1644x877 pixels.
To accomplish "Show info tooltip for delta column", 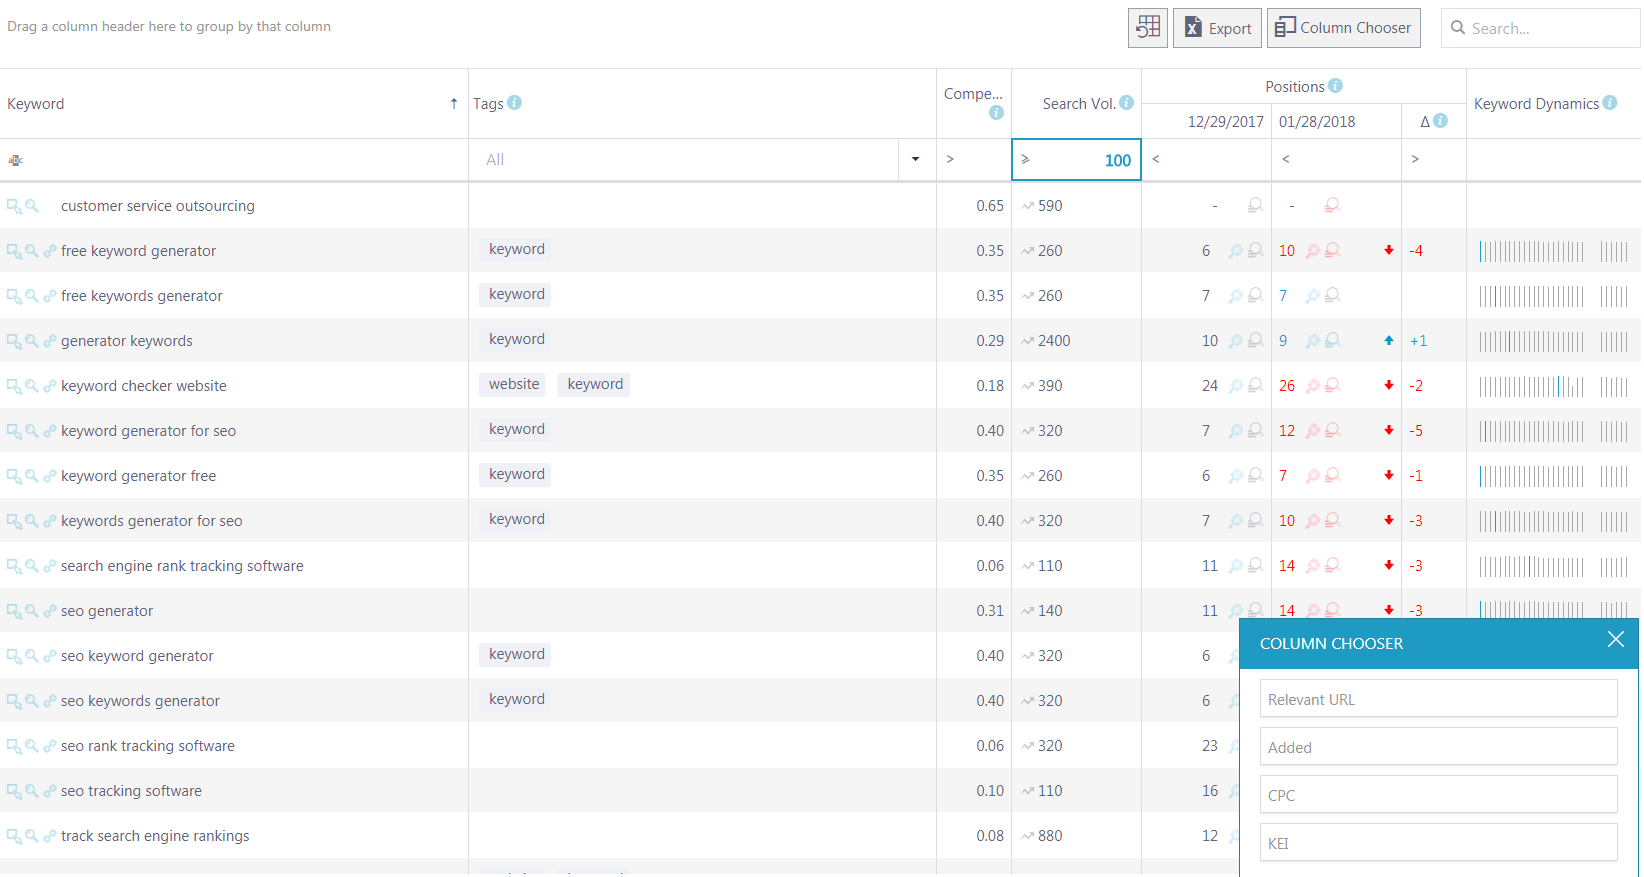I will pos(1440,121).
